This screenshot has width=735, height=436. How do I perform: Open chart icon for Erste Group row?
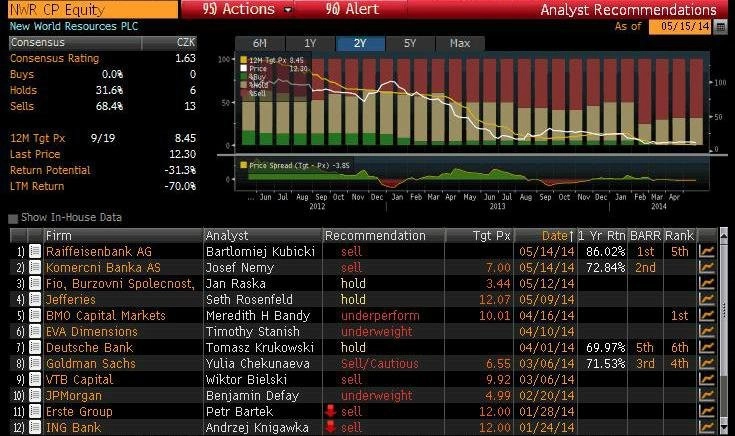point(707,411)
